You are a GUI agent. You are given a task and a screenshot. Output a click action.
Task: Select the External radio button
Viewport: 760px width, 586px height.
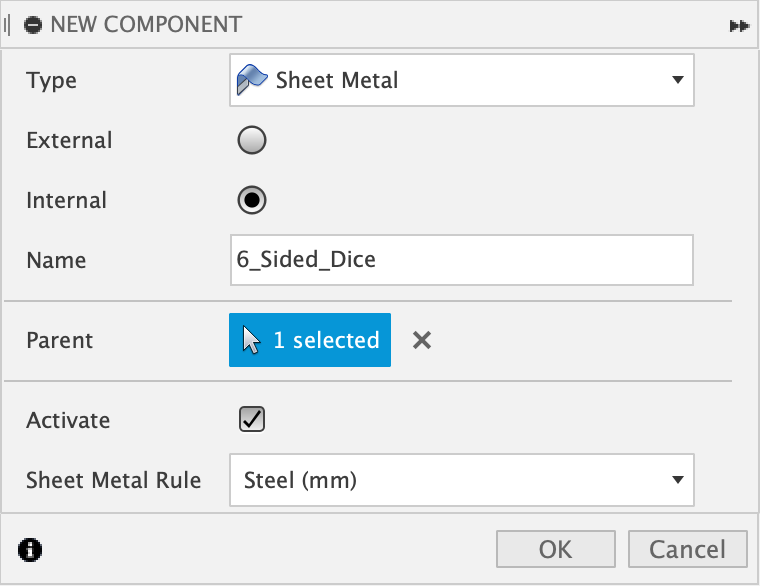(x=252, y=140)
